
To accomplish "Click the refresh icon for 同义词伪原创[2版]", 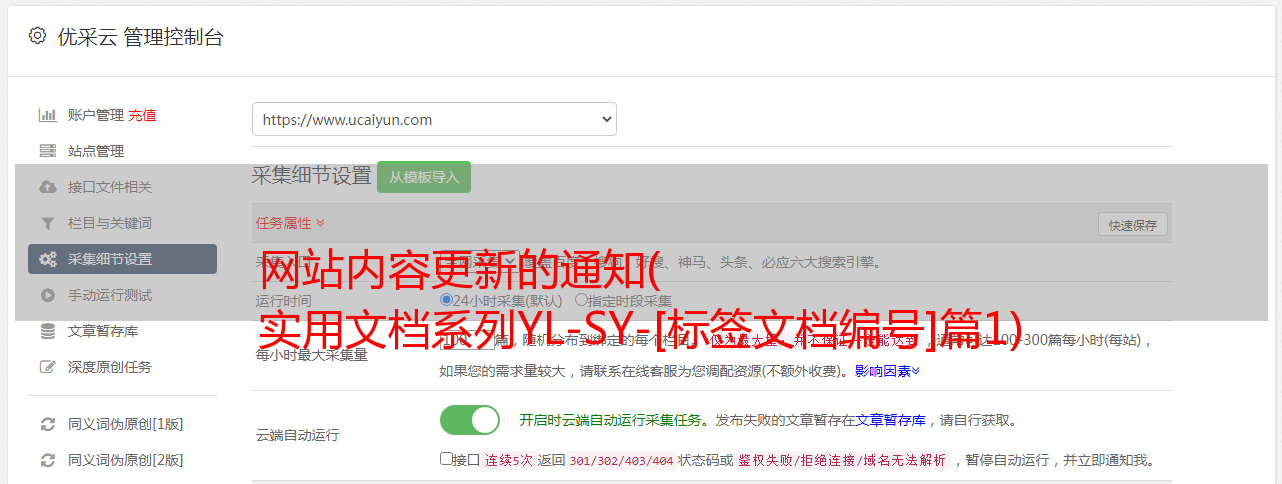I will (x=47, y=460).
